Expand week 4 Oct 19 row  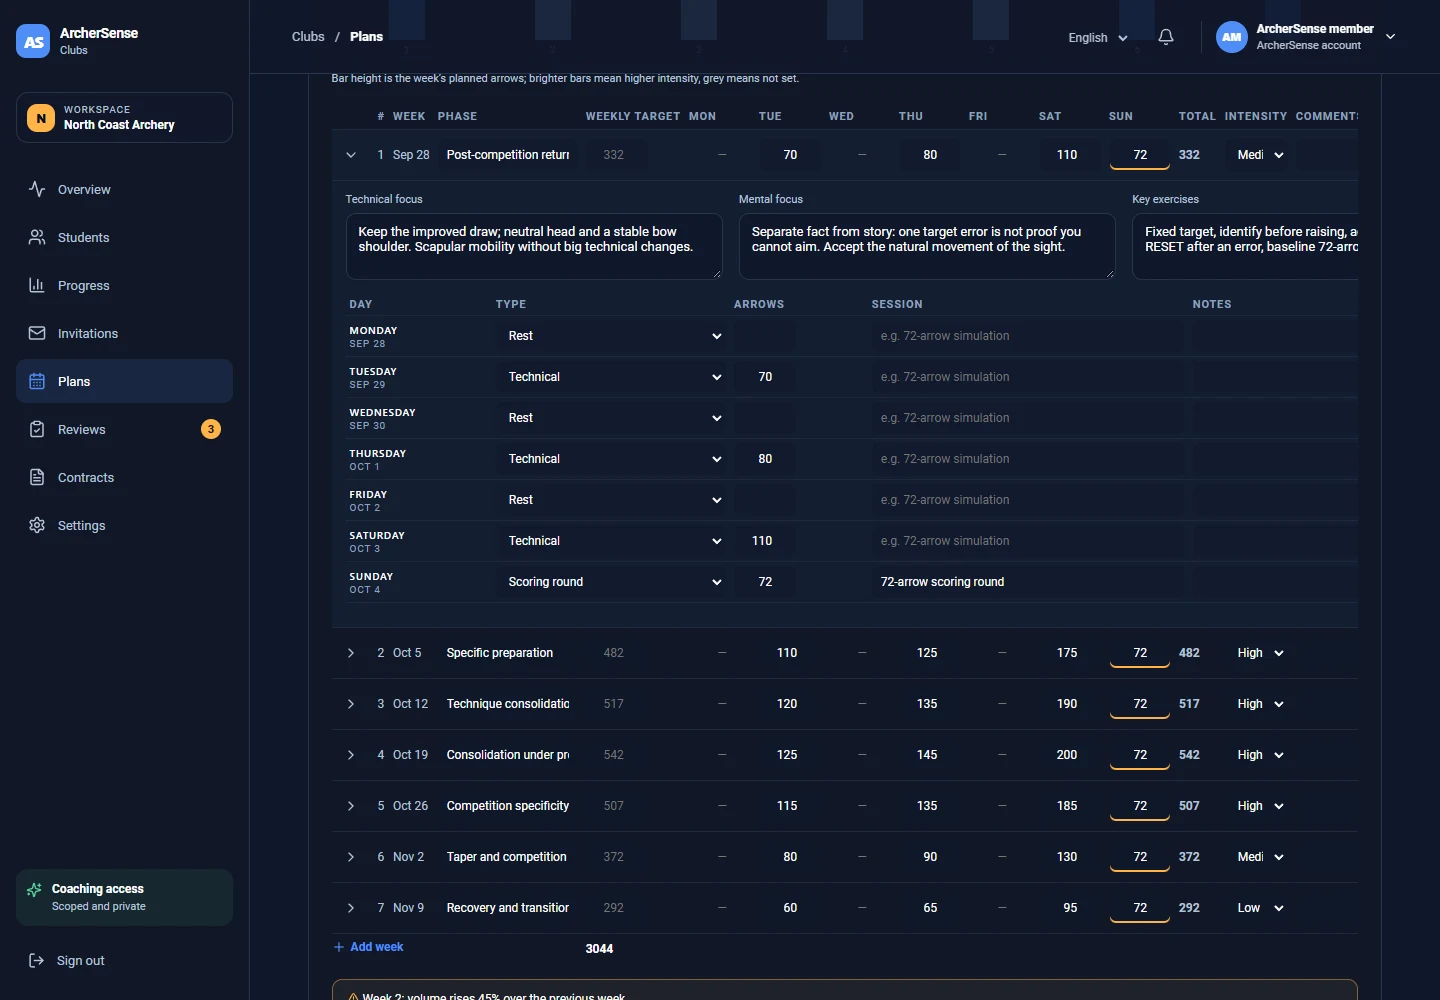tap(351, 755)
